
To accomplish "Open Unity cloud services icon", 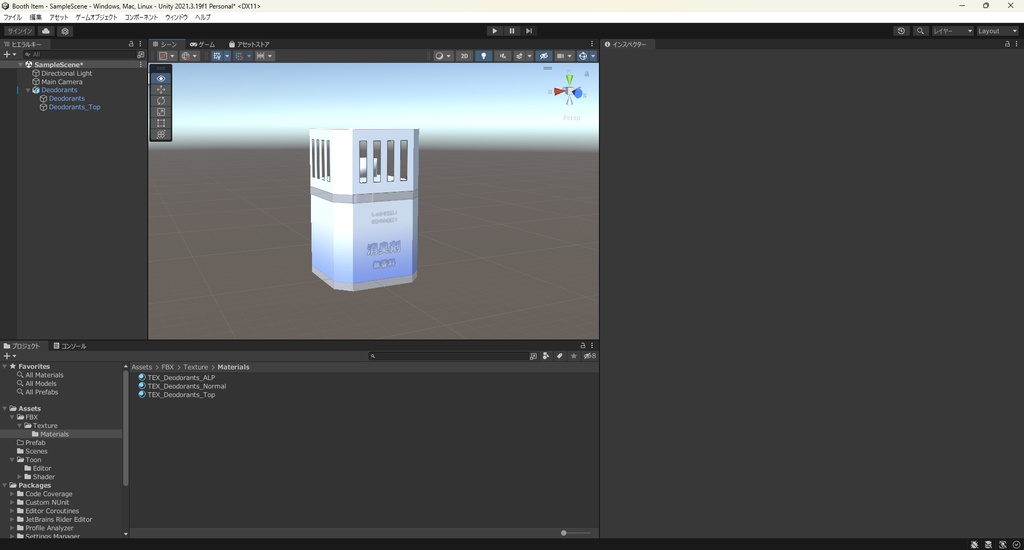I will (46, 31).
